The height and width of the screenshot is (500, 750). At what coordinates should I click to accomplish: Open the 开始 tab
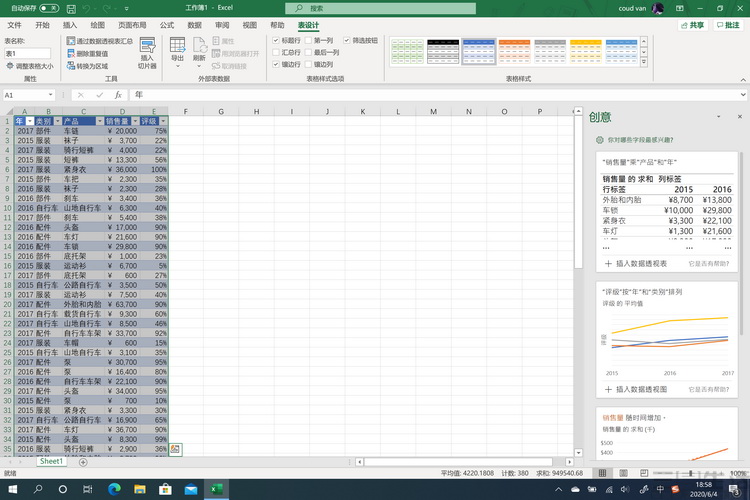pos(42,25)
